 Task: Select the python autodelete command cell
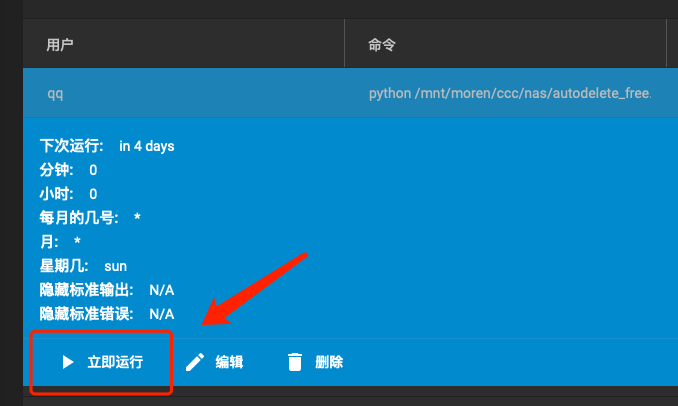pyautogui.click(x=510, y=93)
